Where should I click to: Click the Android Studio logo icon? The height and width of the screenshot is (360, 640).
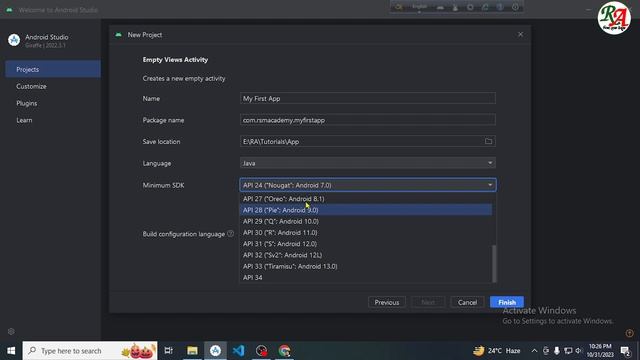pos(14,40)
